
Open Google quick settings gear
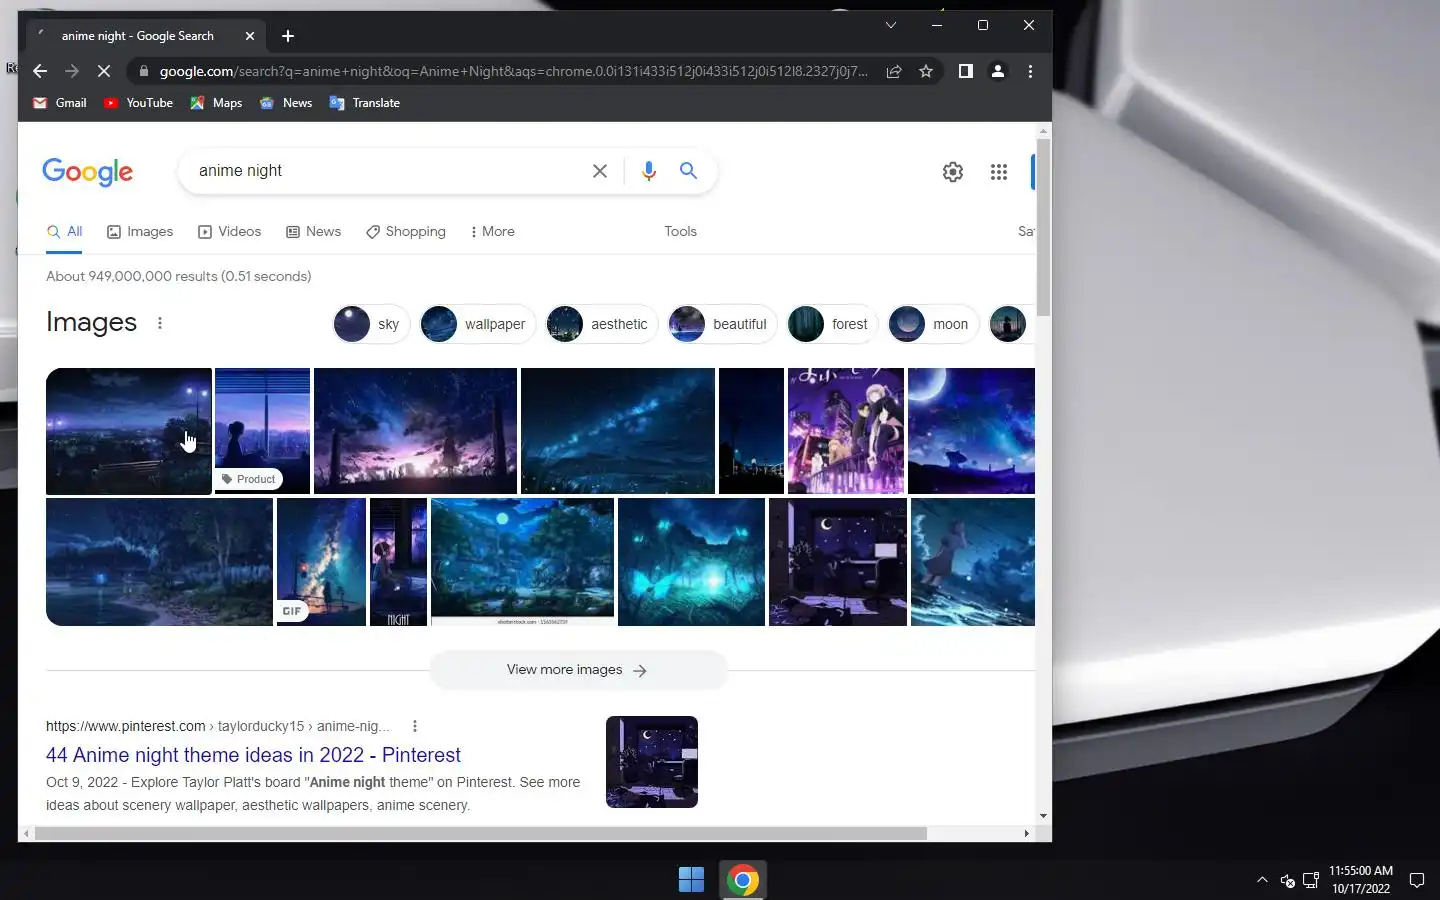coord(953,172)
